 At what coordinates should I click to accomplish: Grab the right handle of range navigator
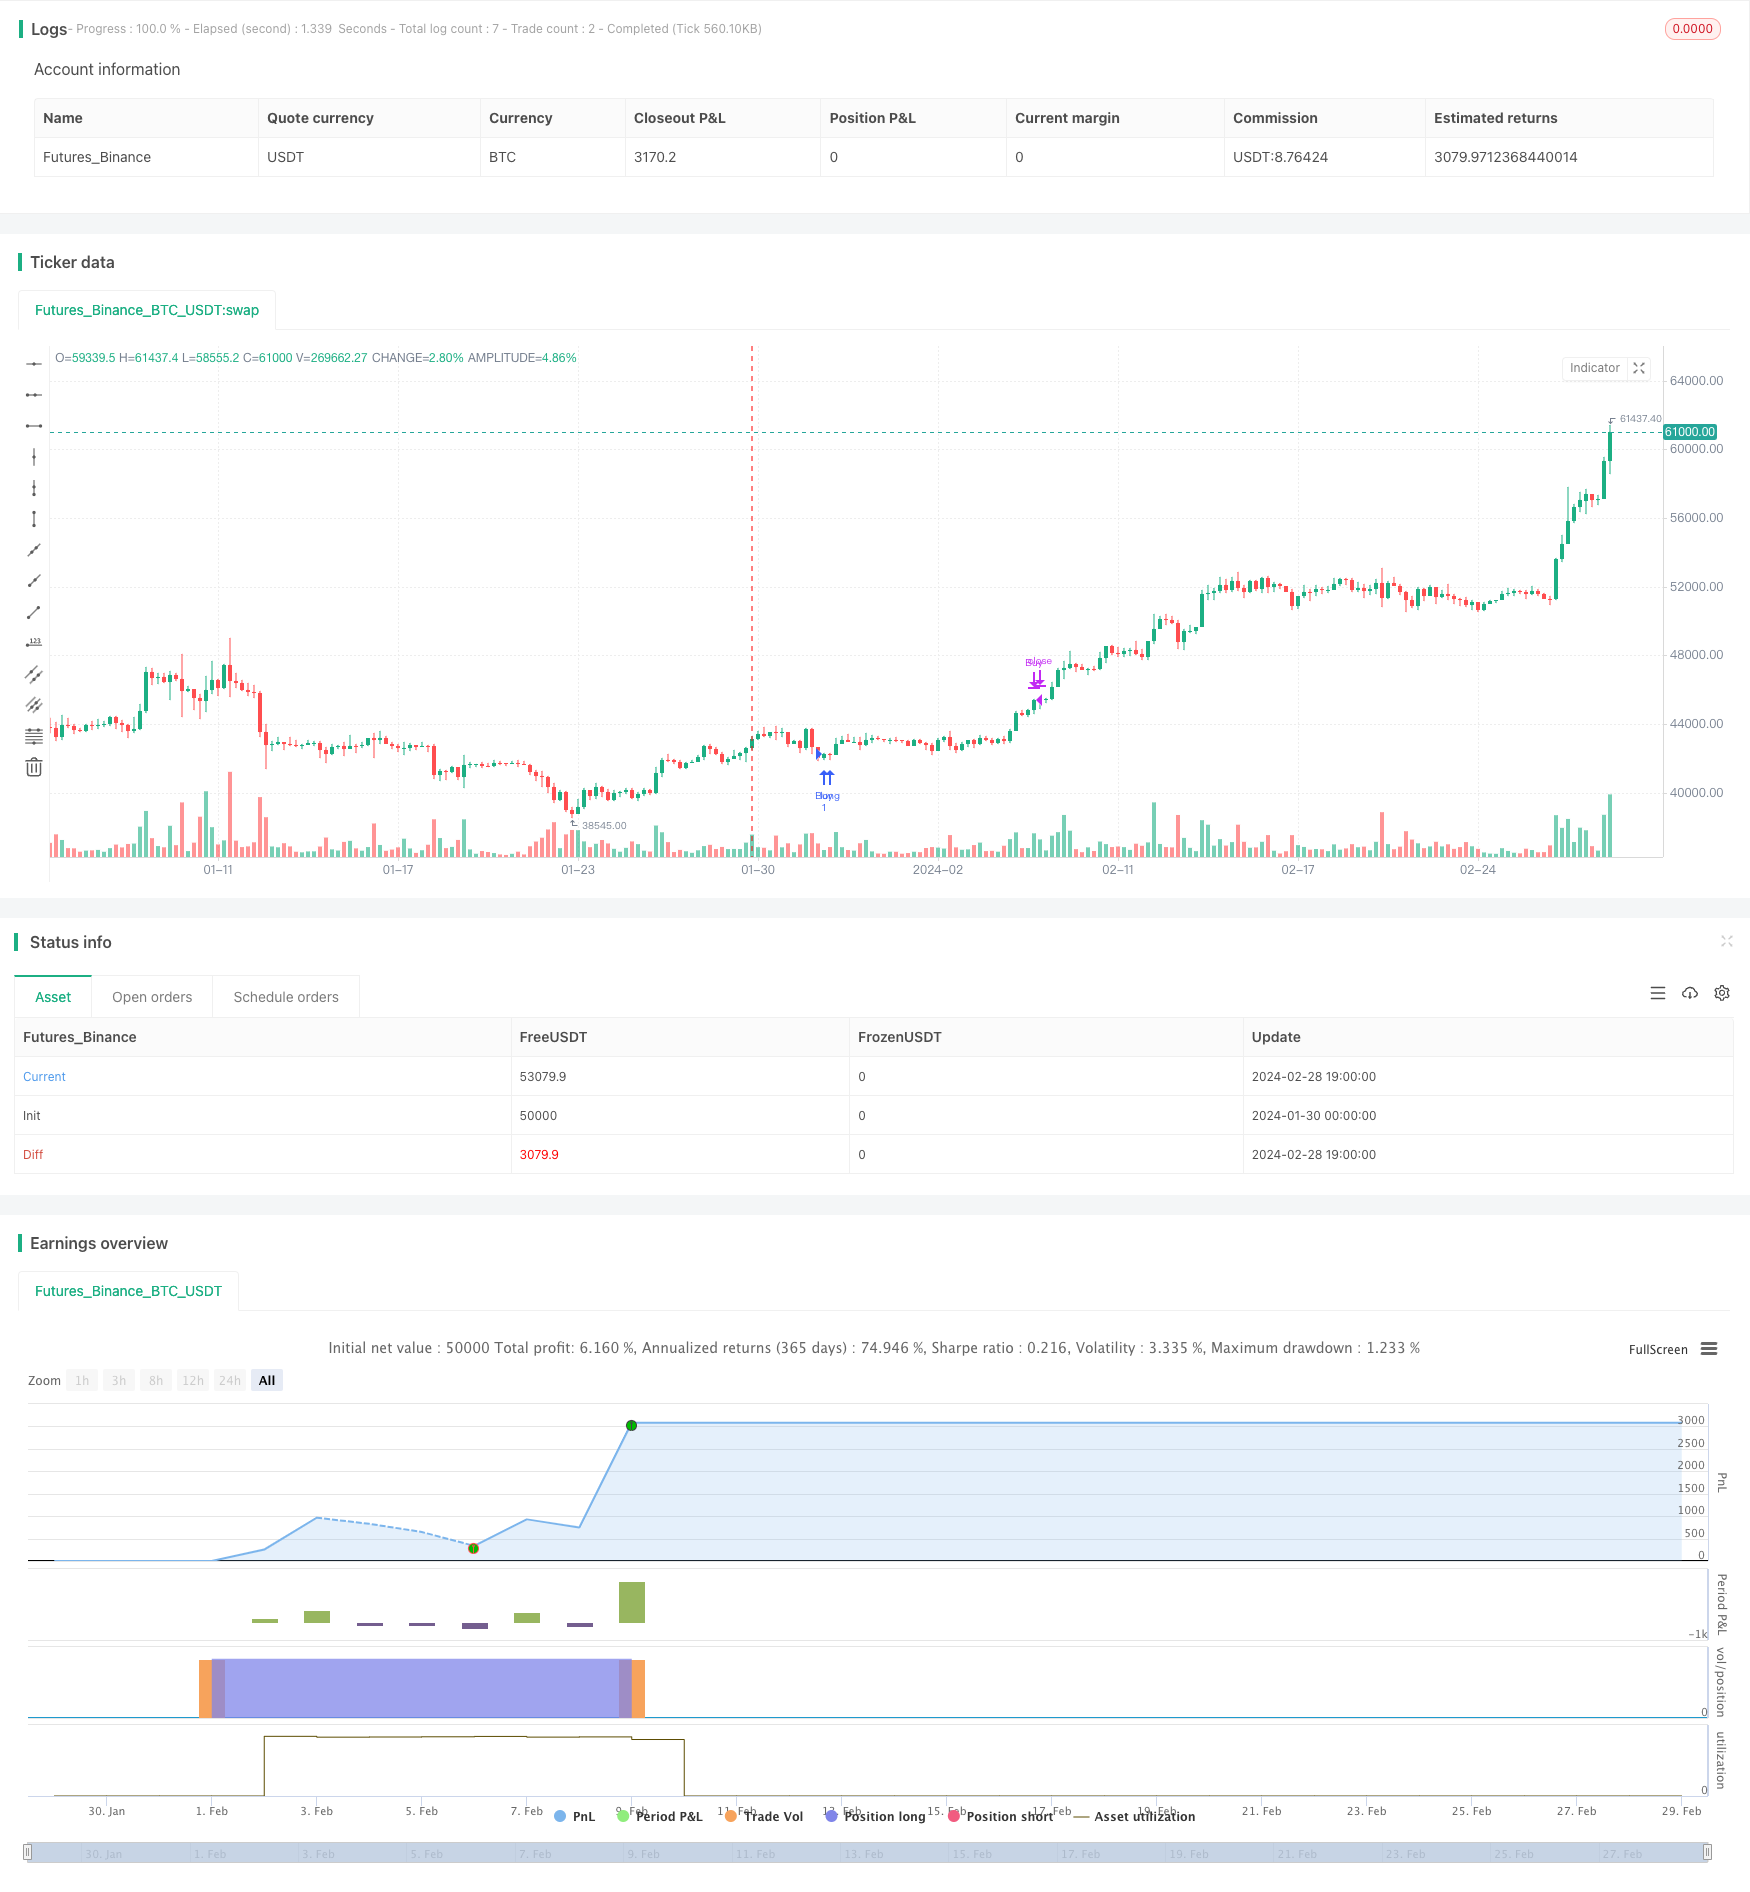pyautogui.click(x=1708, y=1852)
